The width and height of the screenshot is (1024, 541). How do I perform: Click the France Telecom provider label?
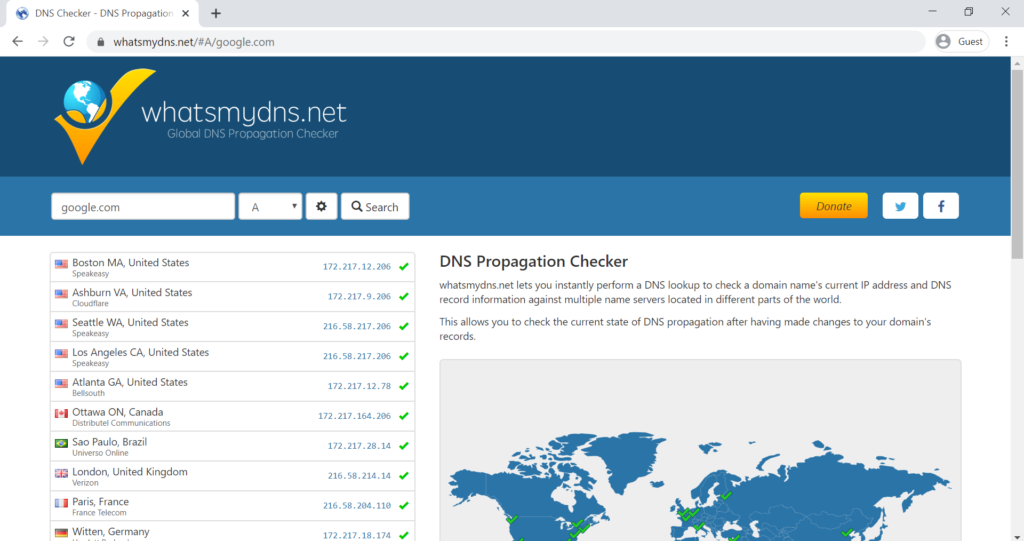click(x=99, y=513)
